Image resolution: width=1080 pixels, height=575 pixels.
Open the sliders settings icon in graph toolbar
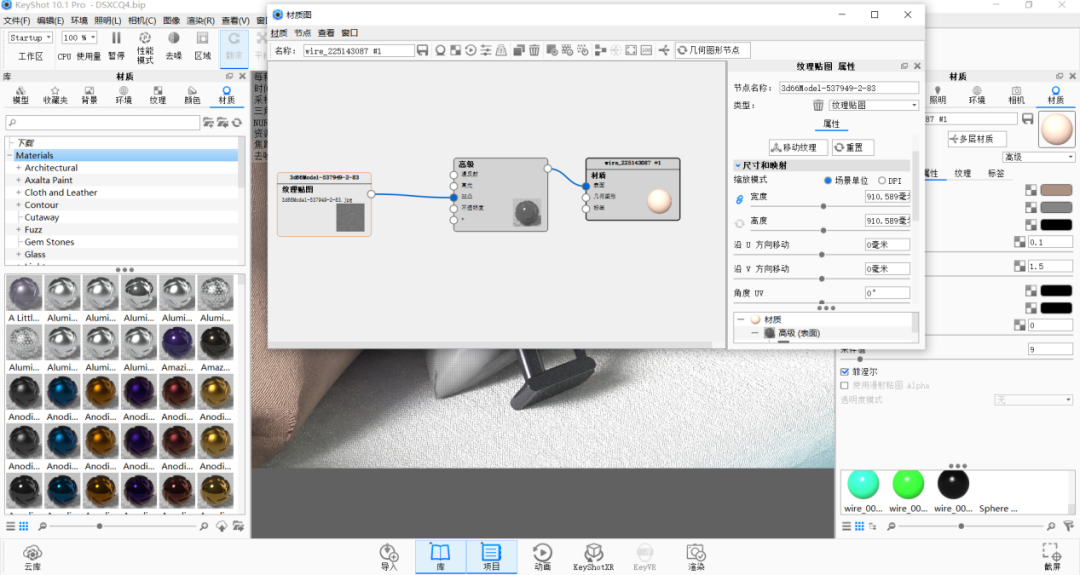[x=486, y=50]
